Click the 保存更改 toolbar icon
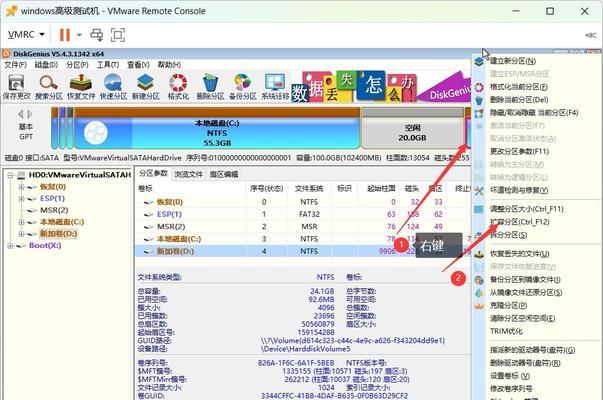Image resolution: width=603 pixels, height=400 pixels. (x=16, y=87)
